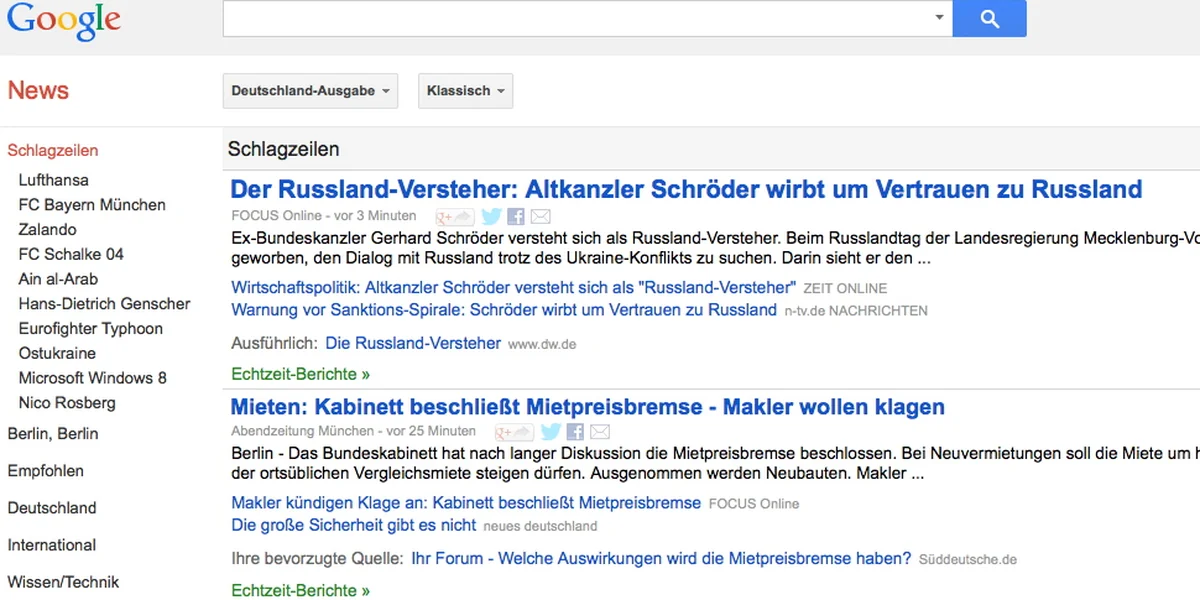This screenshot has width=1200, height=600.
Task: Open the search box suggestions arrow
Action: click(x=939, y=18)
